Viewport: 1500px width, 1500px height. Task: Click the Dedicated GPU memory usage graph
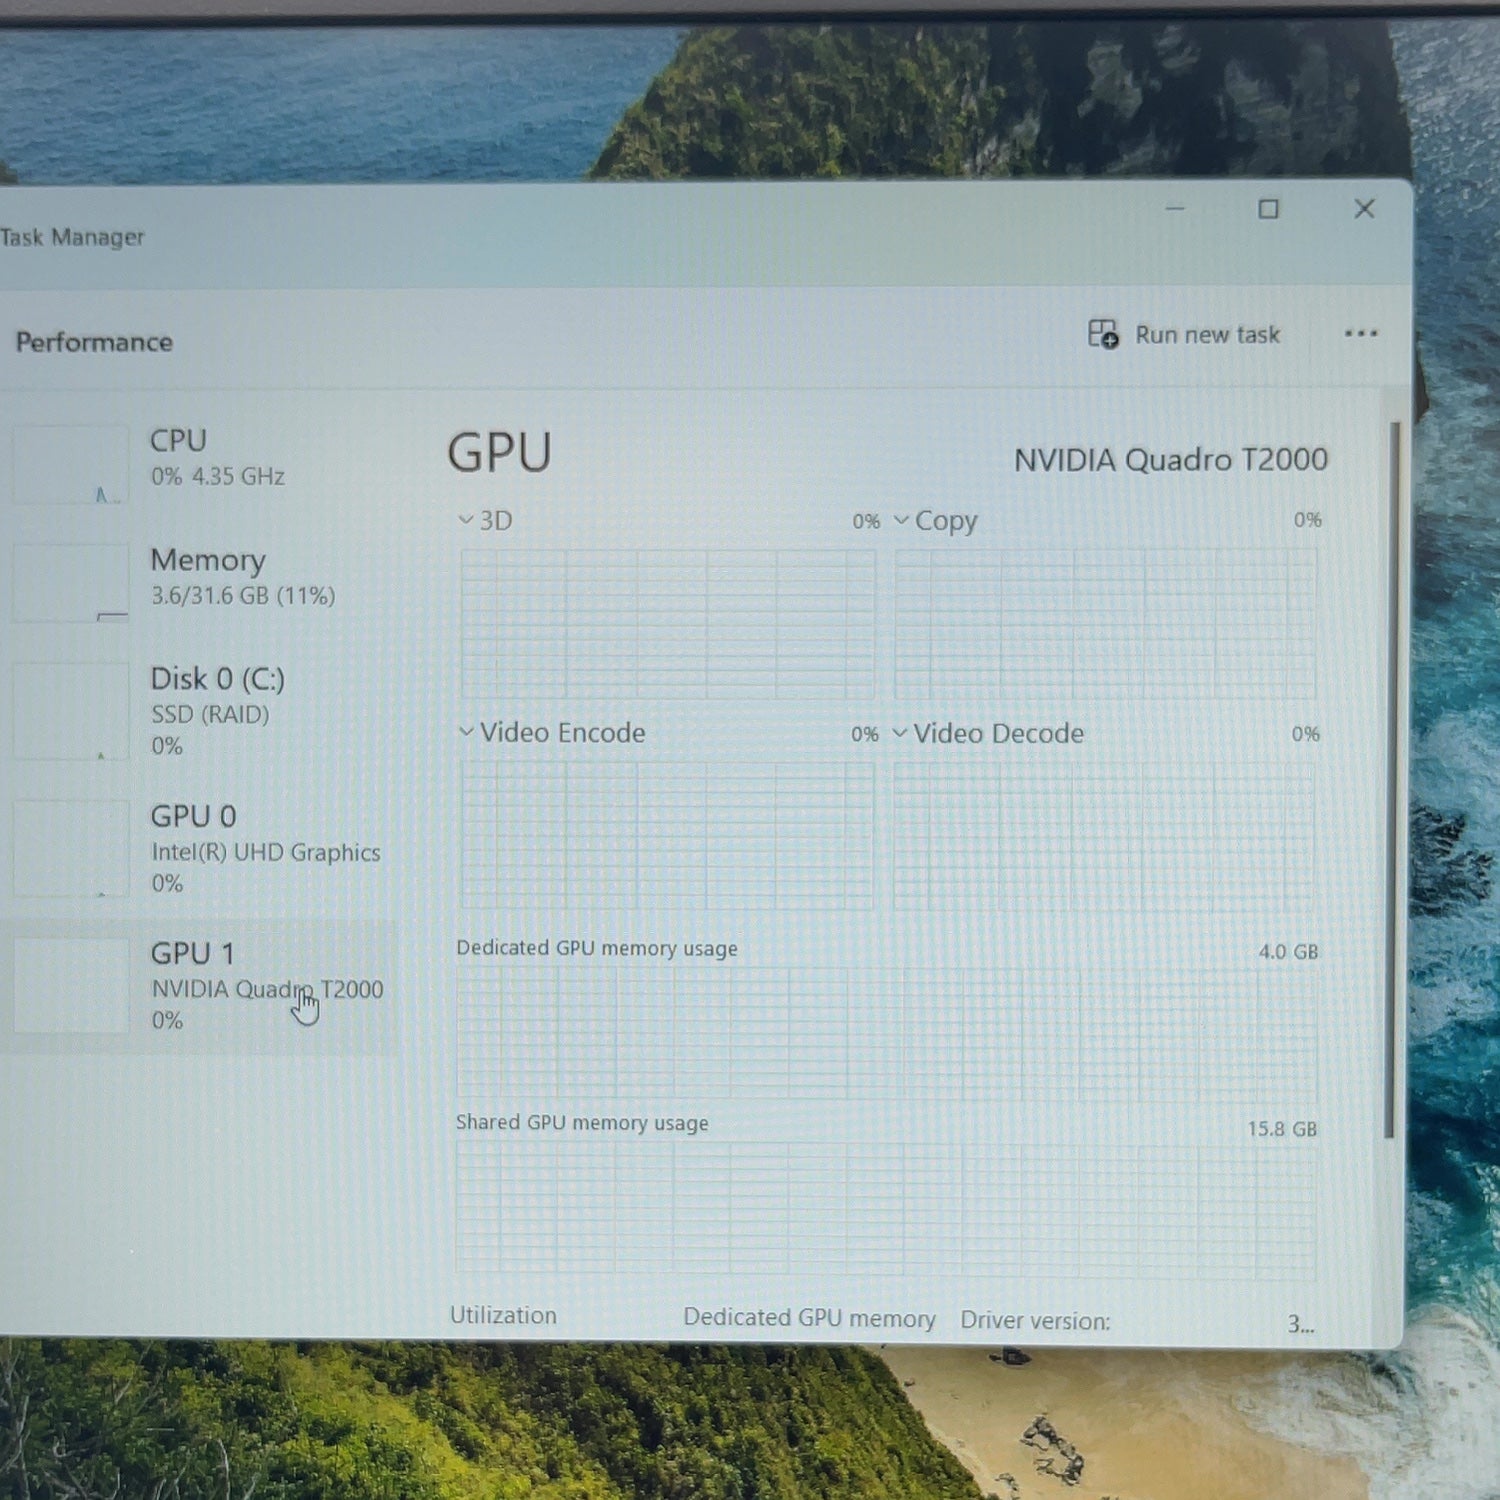(x=887, y=1034)
